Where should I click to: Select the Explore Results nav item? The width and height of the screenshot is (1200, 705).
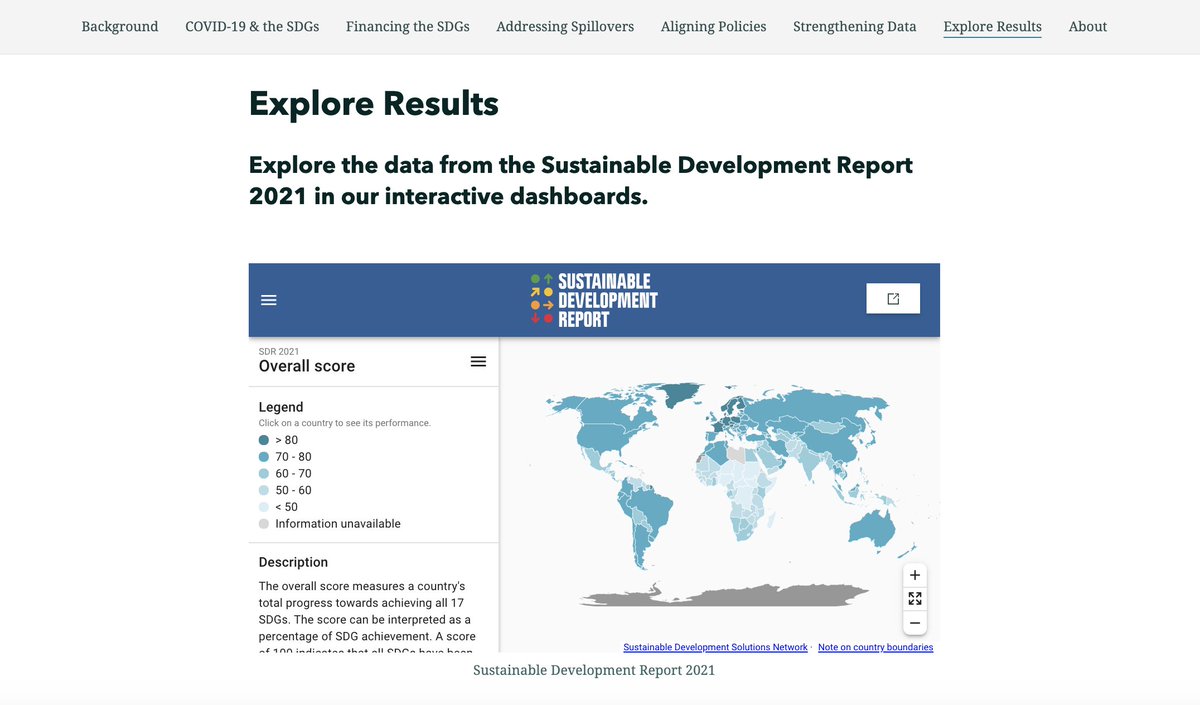(992, 27)
